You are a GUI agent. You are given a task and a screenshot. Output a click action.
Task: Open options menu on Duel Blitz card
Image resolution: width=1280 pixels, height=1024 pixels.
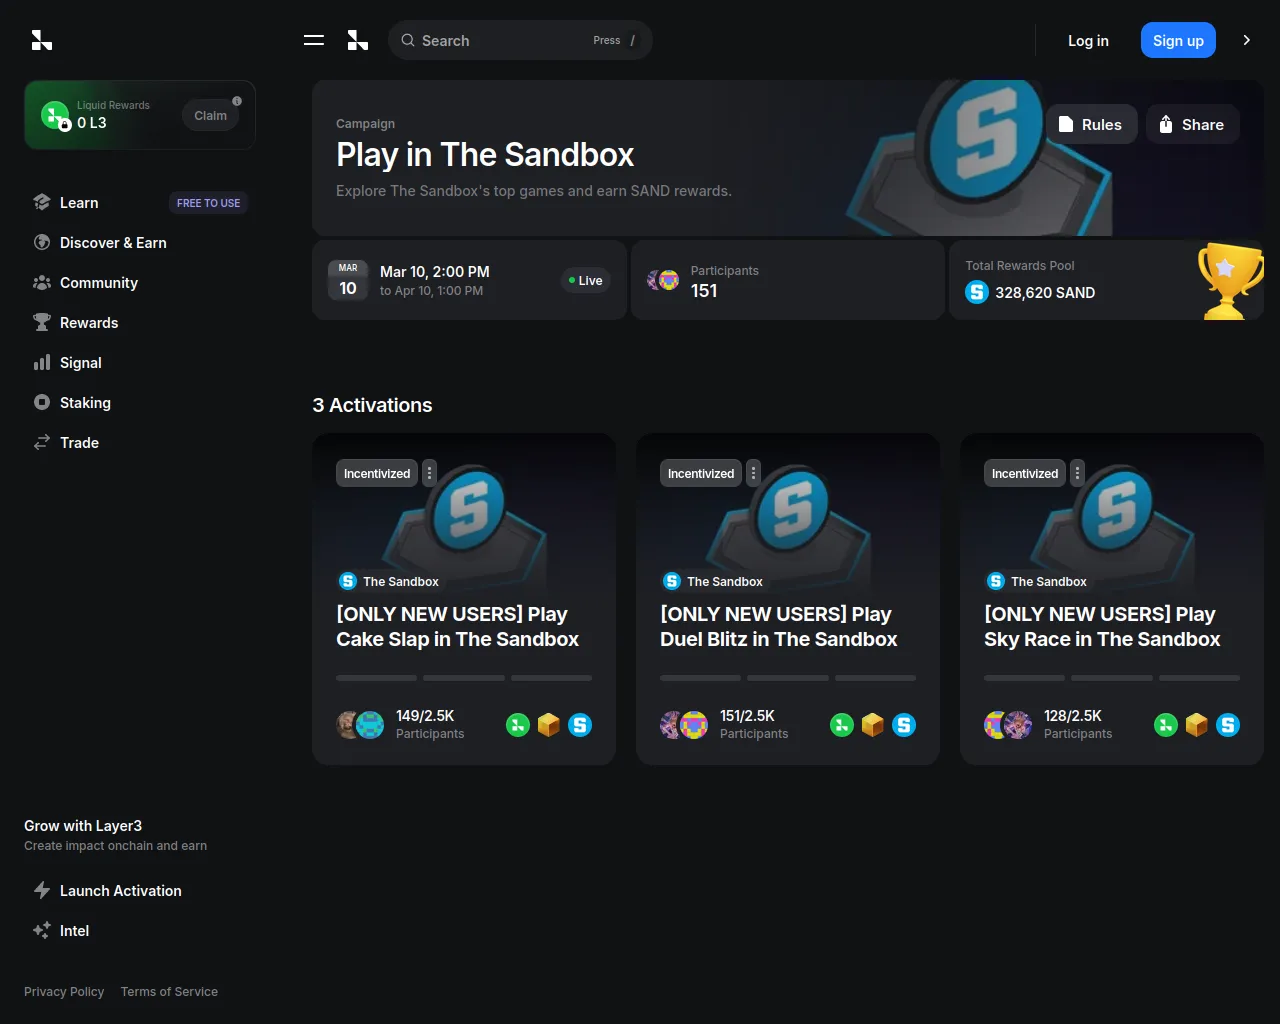(x=753, y=472)
